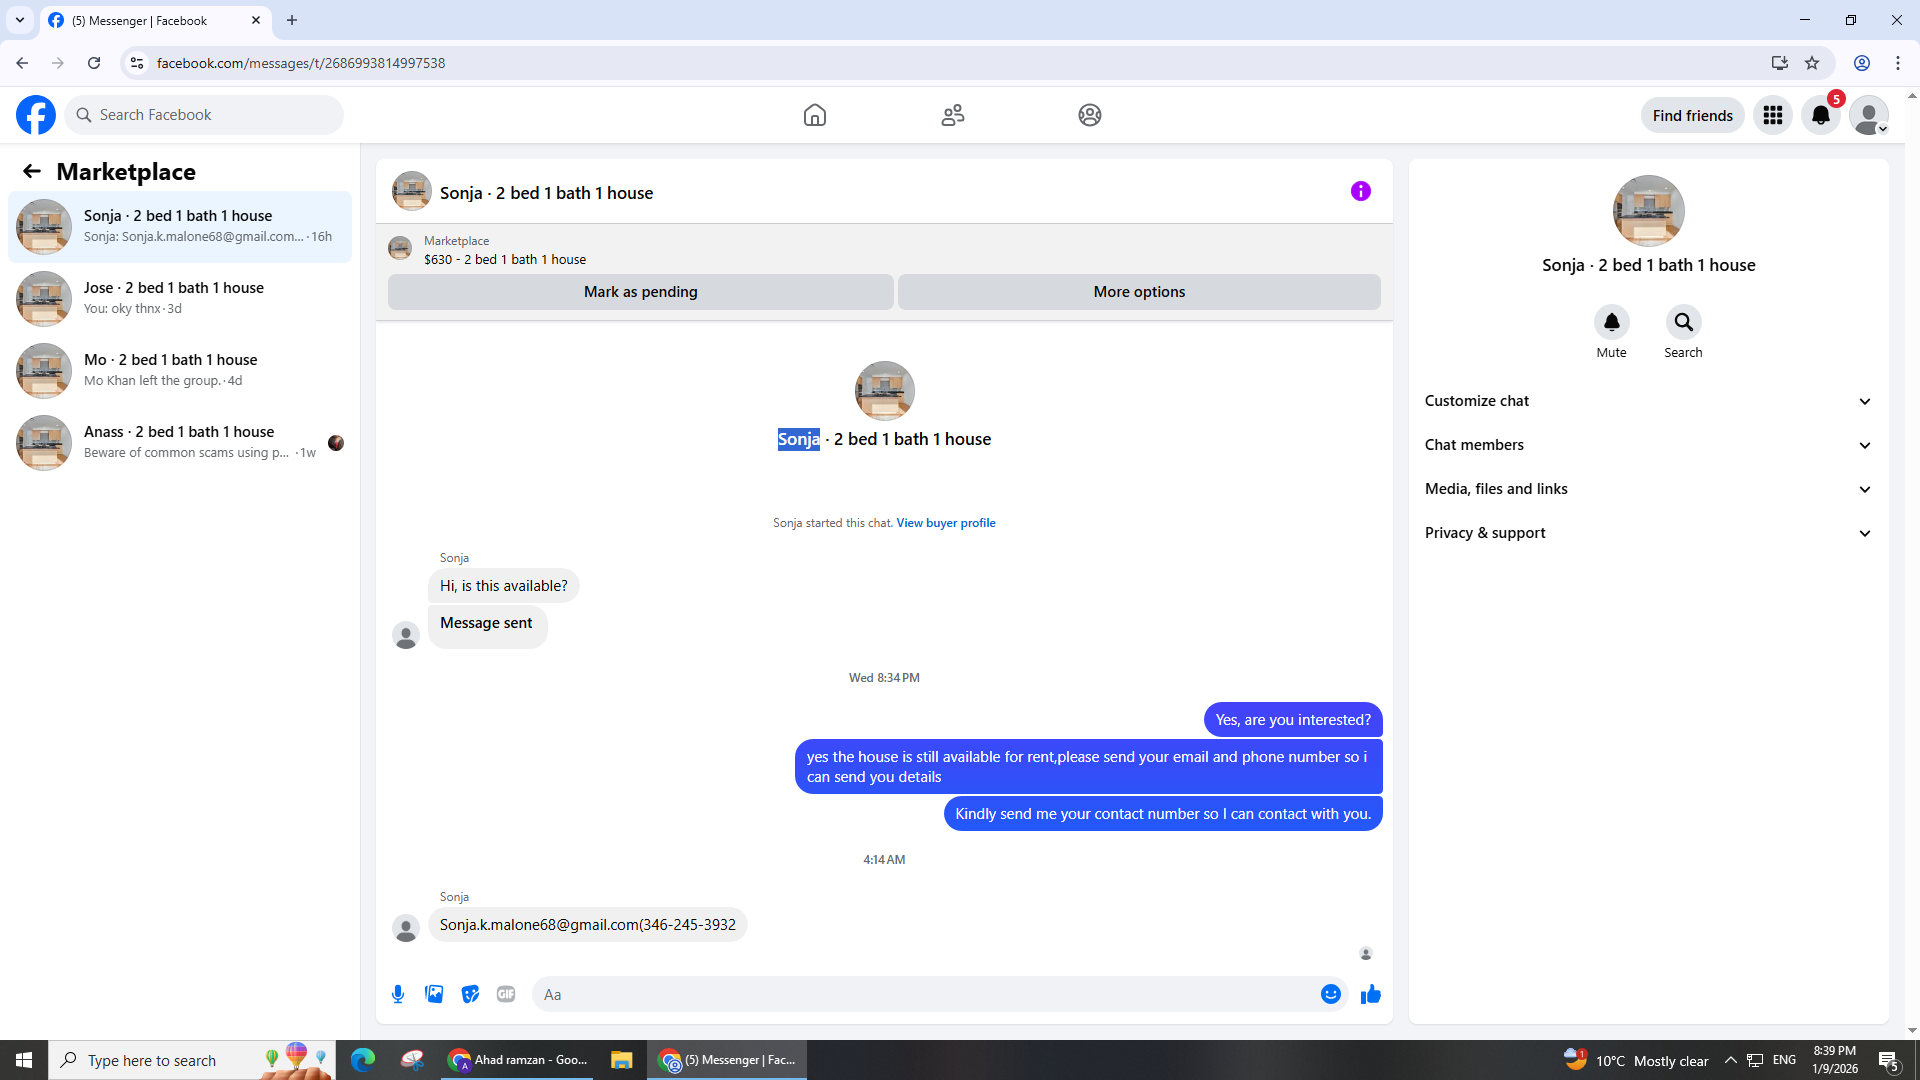Image resolution: width=1920 pixels, height=1080 pixels.
Task: Expand the Chat members section
Action: point(1647,445)
